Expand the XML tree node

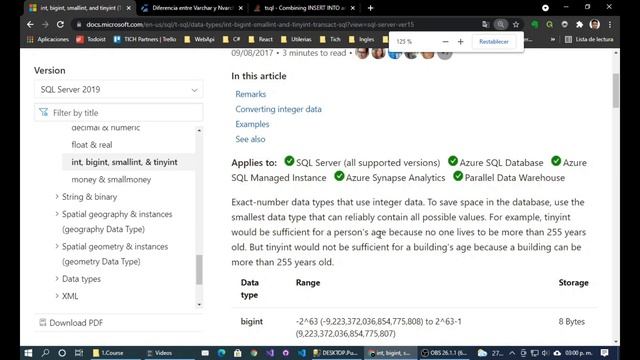[x=57, y=296]
